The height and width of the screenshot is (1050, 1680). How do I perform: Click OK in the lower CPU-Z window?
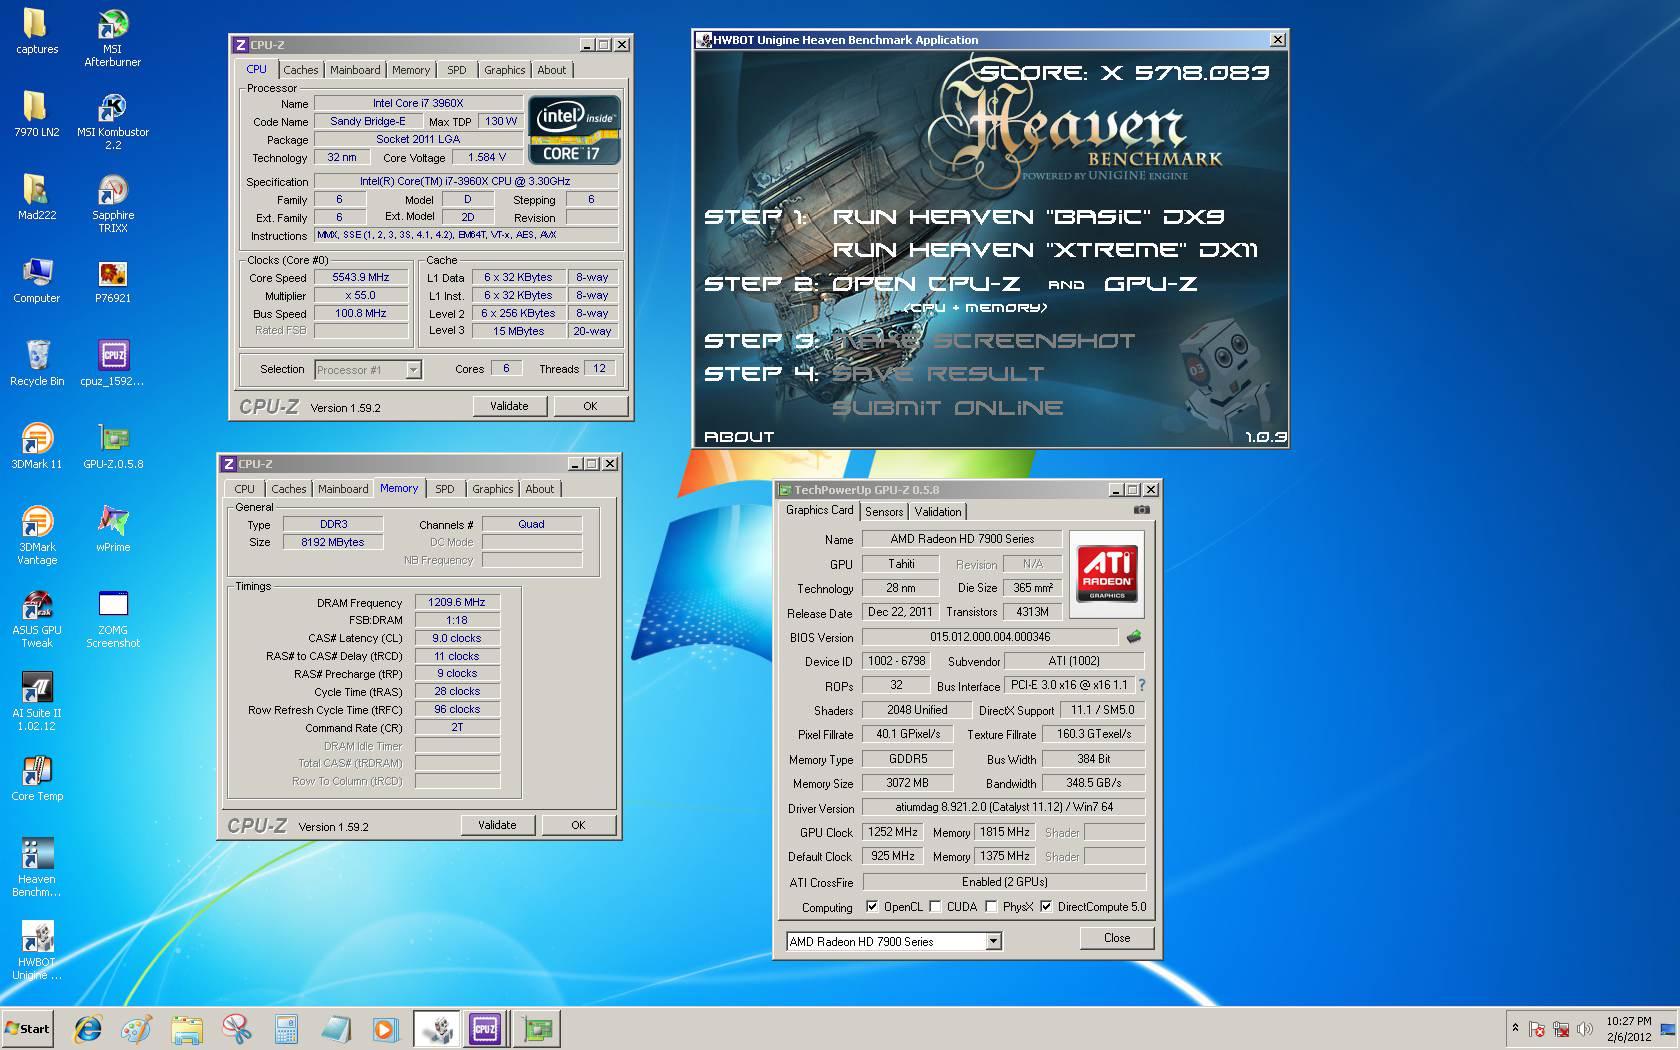tap(578, 825)
